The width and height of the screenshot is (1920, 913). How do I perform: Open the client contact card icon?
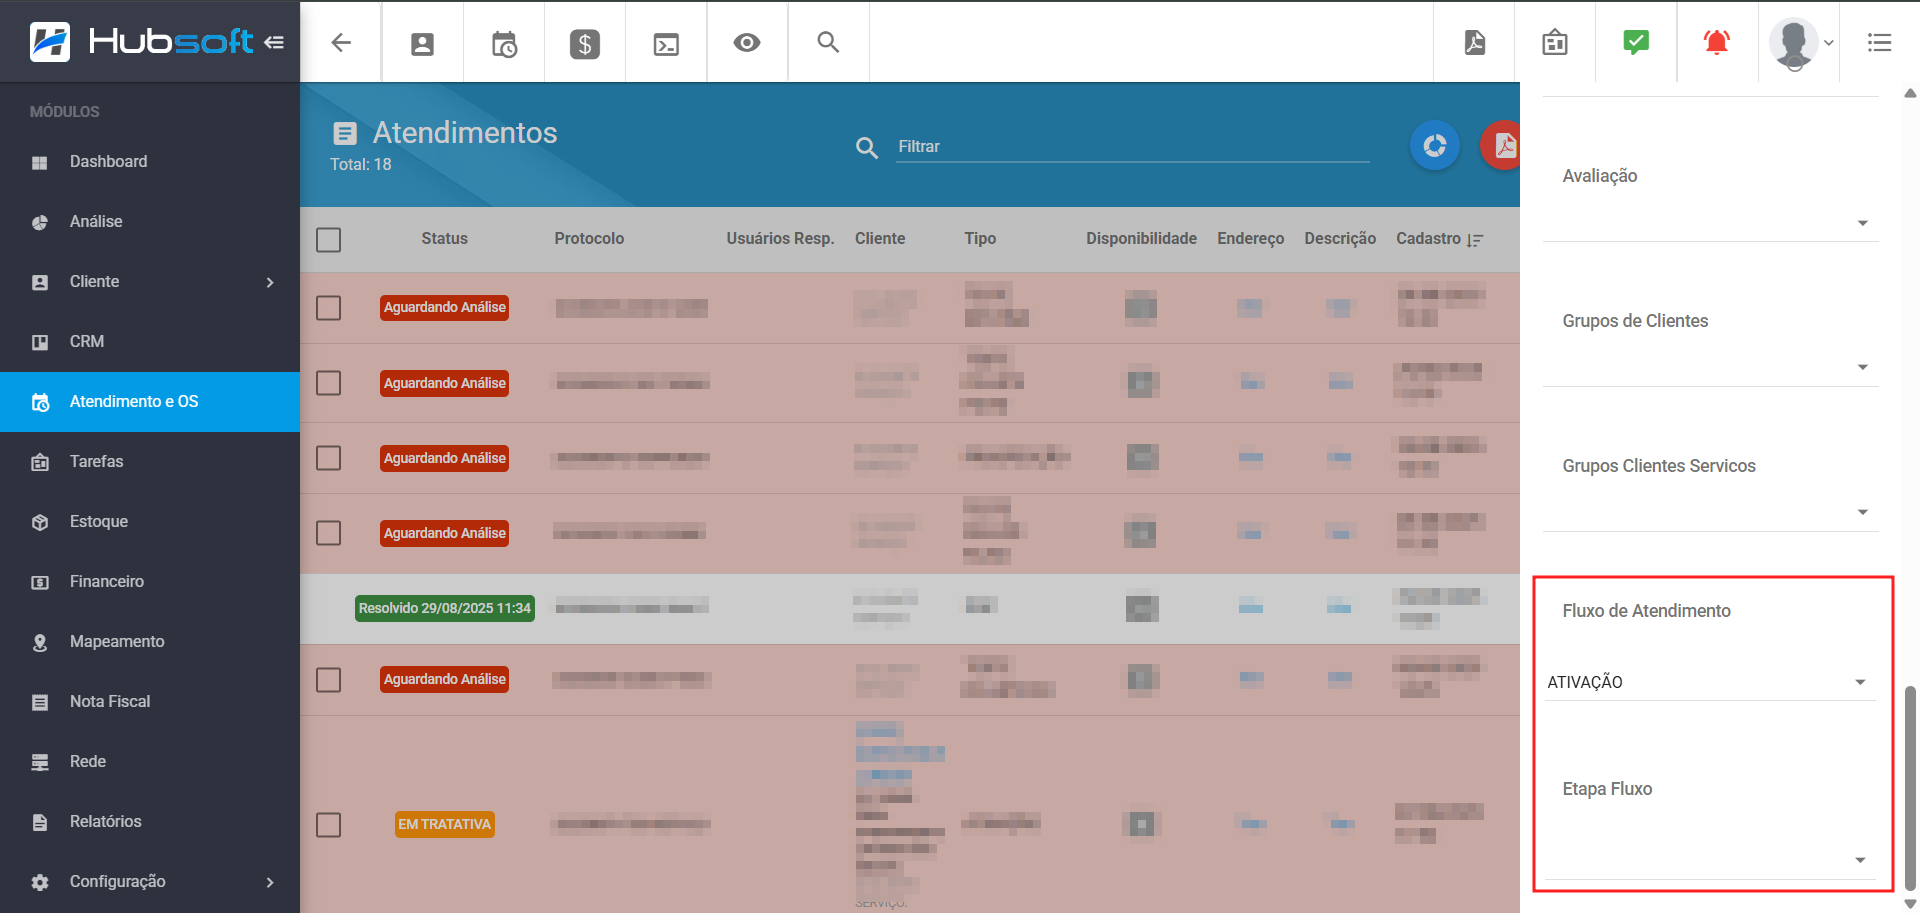point(422,43)
